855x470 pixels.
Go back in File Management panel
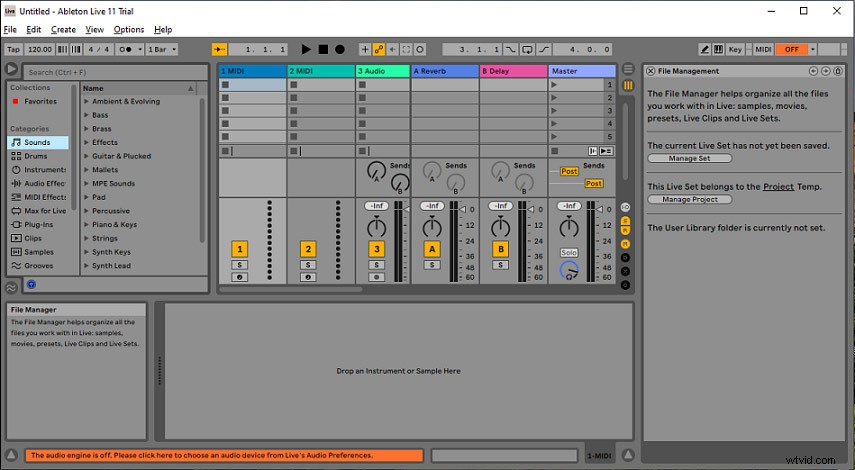(813, 71)
